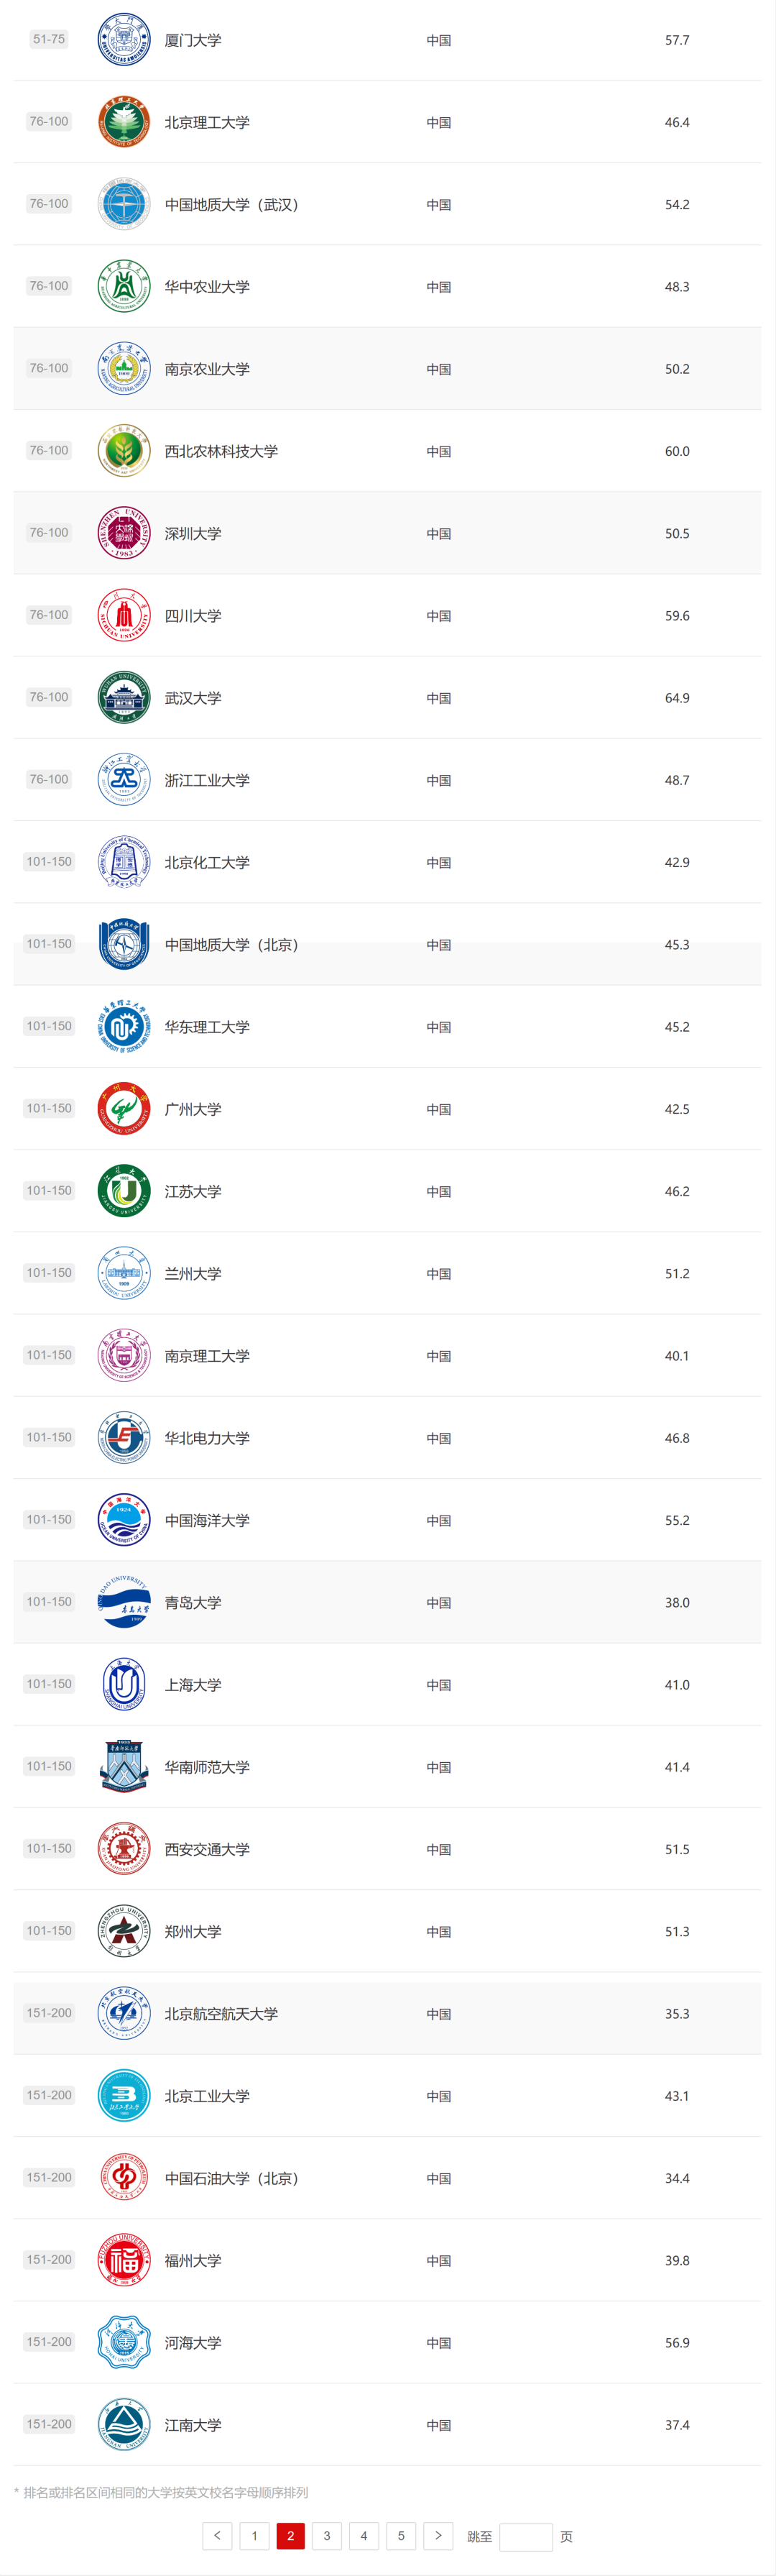Switch to page 3 of rankings
Image resolution: width=776 pixels, height=2576 pixels.
coord(327,2535)
